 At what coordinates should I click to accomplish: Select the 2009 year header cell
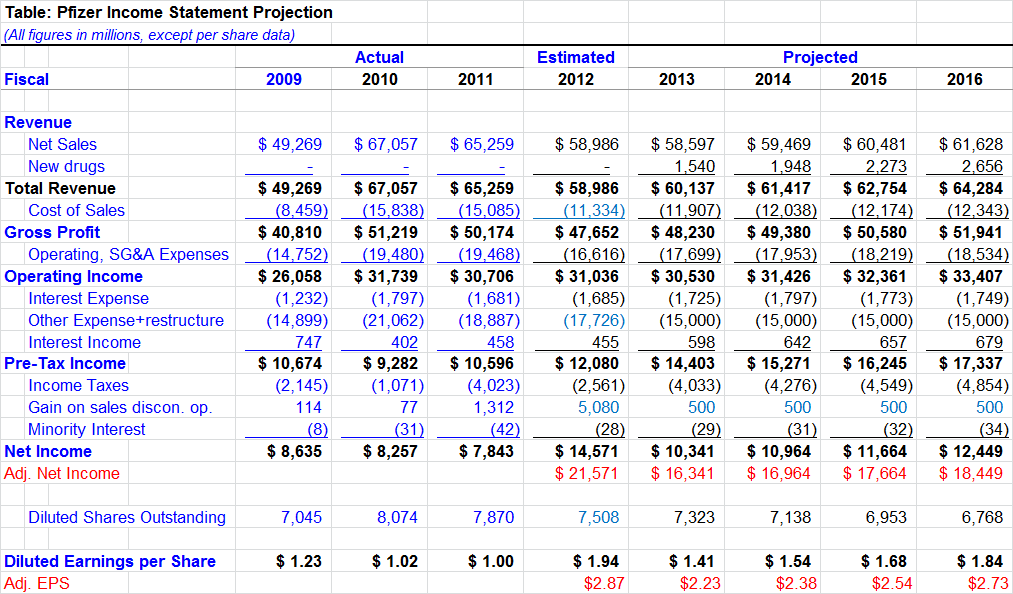[284, 79]
